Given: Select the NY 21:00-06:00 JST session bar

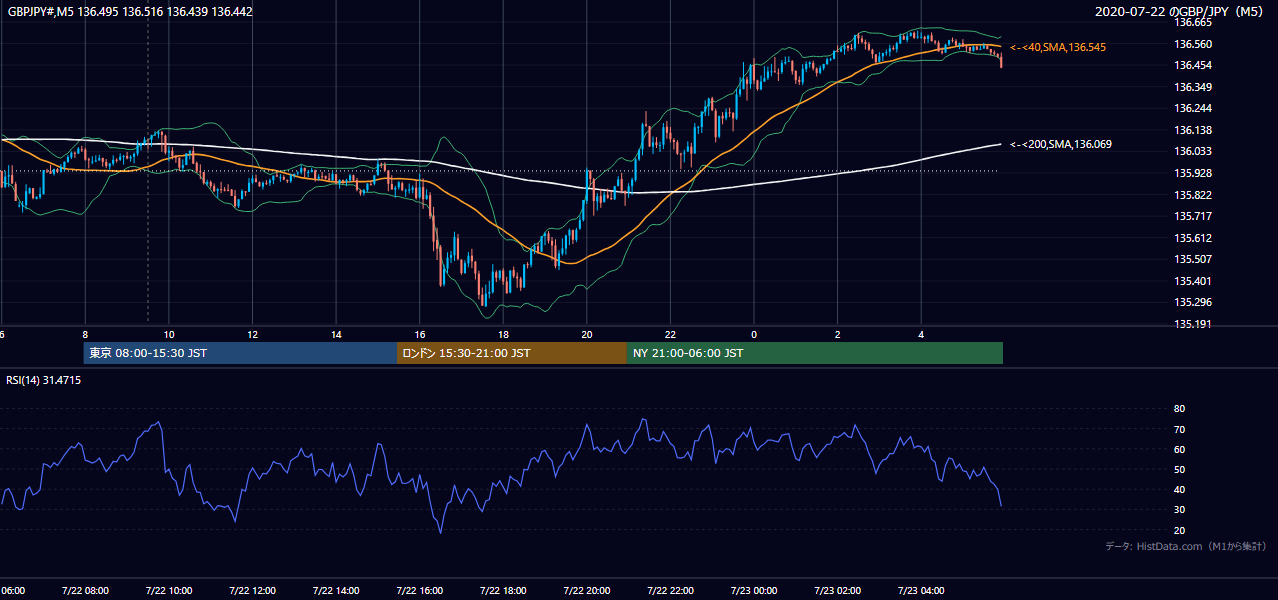Looking at the screenshot, I should click(815, 353).
